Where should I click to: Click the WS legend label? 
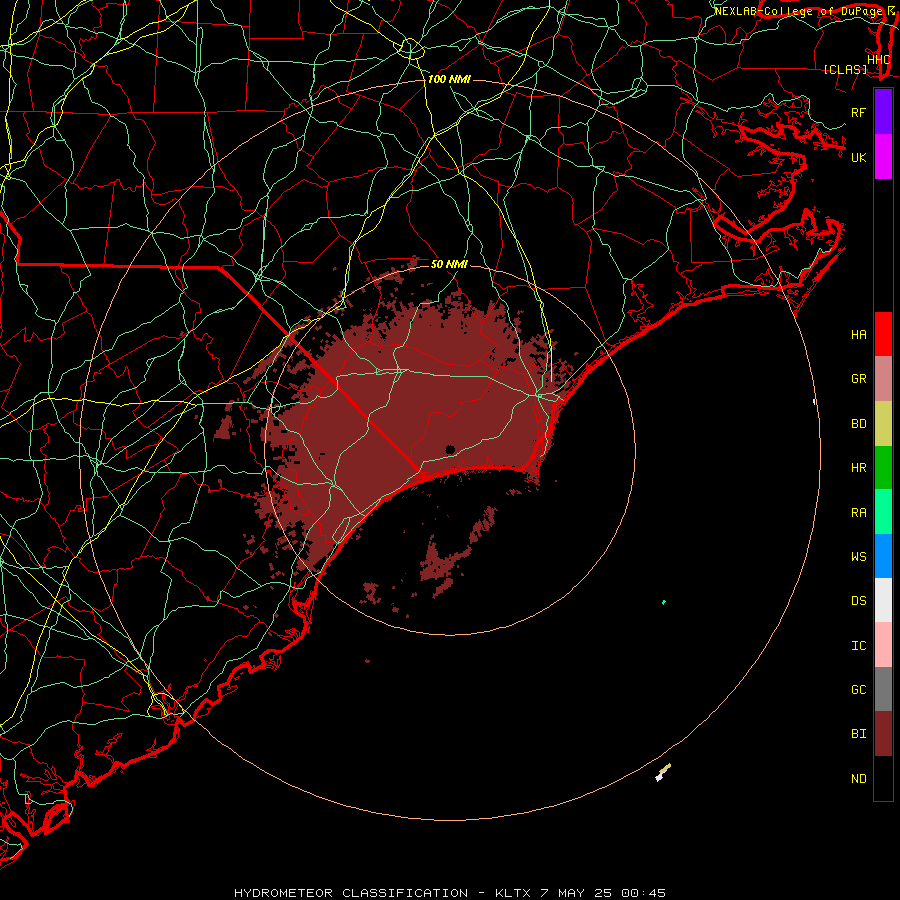(859, 556)
